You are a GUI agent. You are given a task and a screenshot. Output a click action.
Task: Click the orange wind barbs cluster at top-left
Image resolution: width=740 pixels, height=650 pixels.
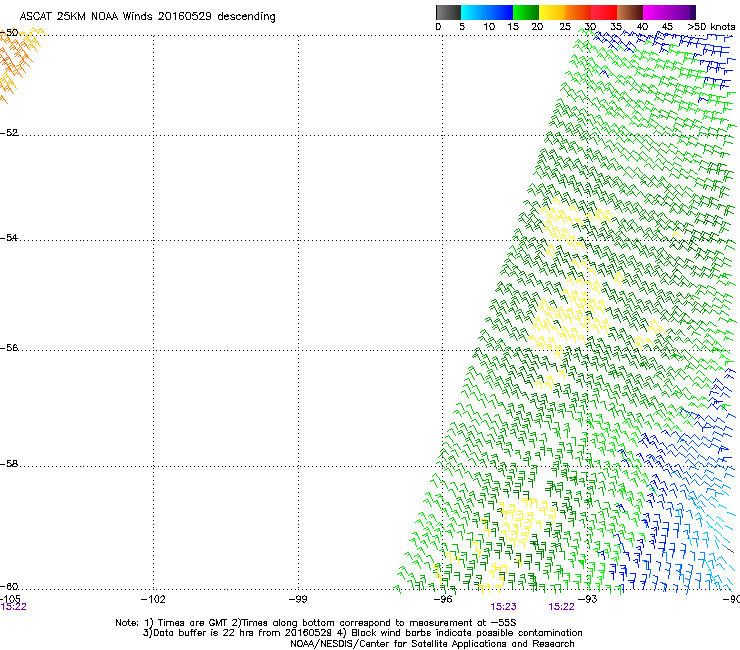click(x=21, y=64)
